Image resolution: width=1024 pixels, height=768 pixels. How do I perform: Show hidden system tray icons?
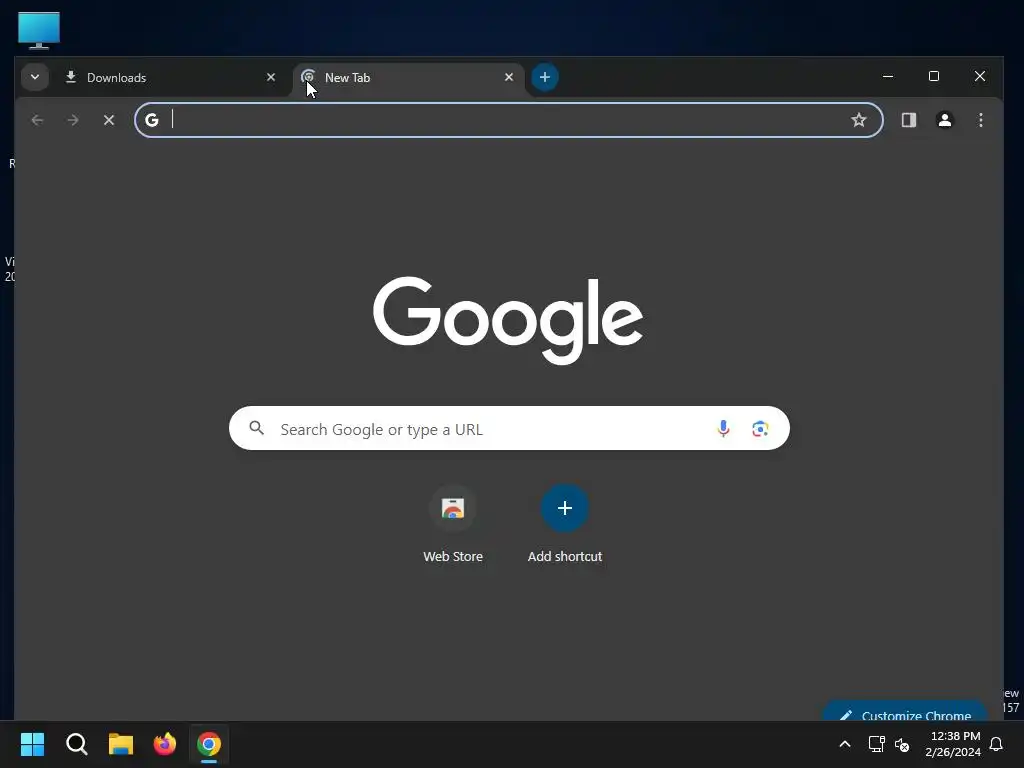coord(844,744)
